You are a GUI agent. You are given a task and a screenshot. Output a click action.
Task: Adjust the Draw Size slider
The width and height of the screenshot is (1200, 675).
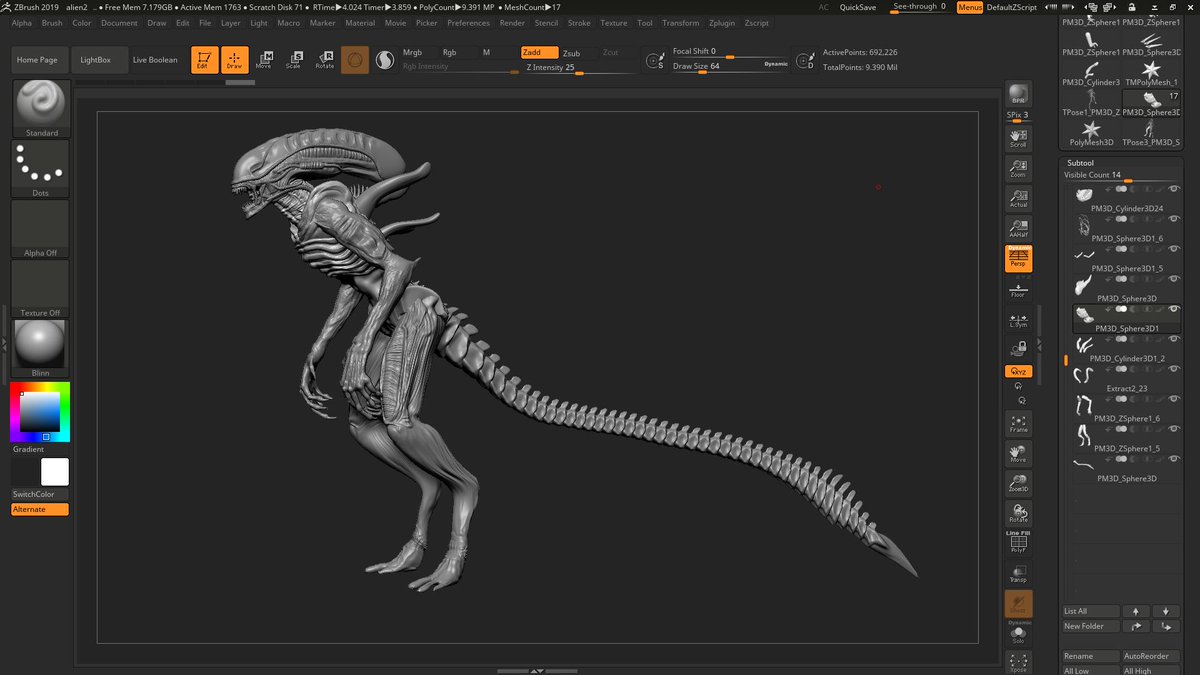(x=729, y=66)
